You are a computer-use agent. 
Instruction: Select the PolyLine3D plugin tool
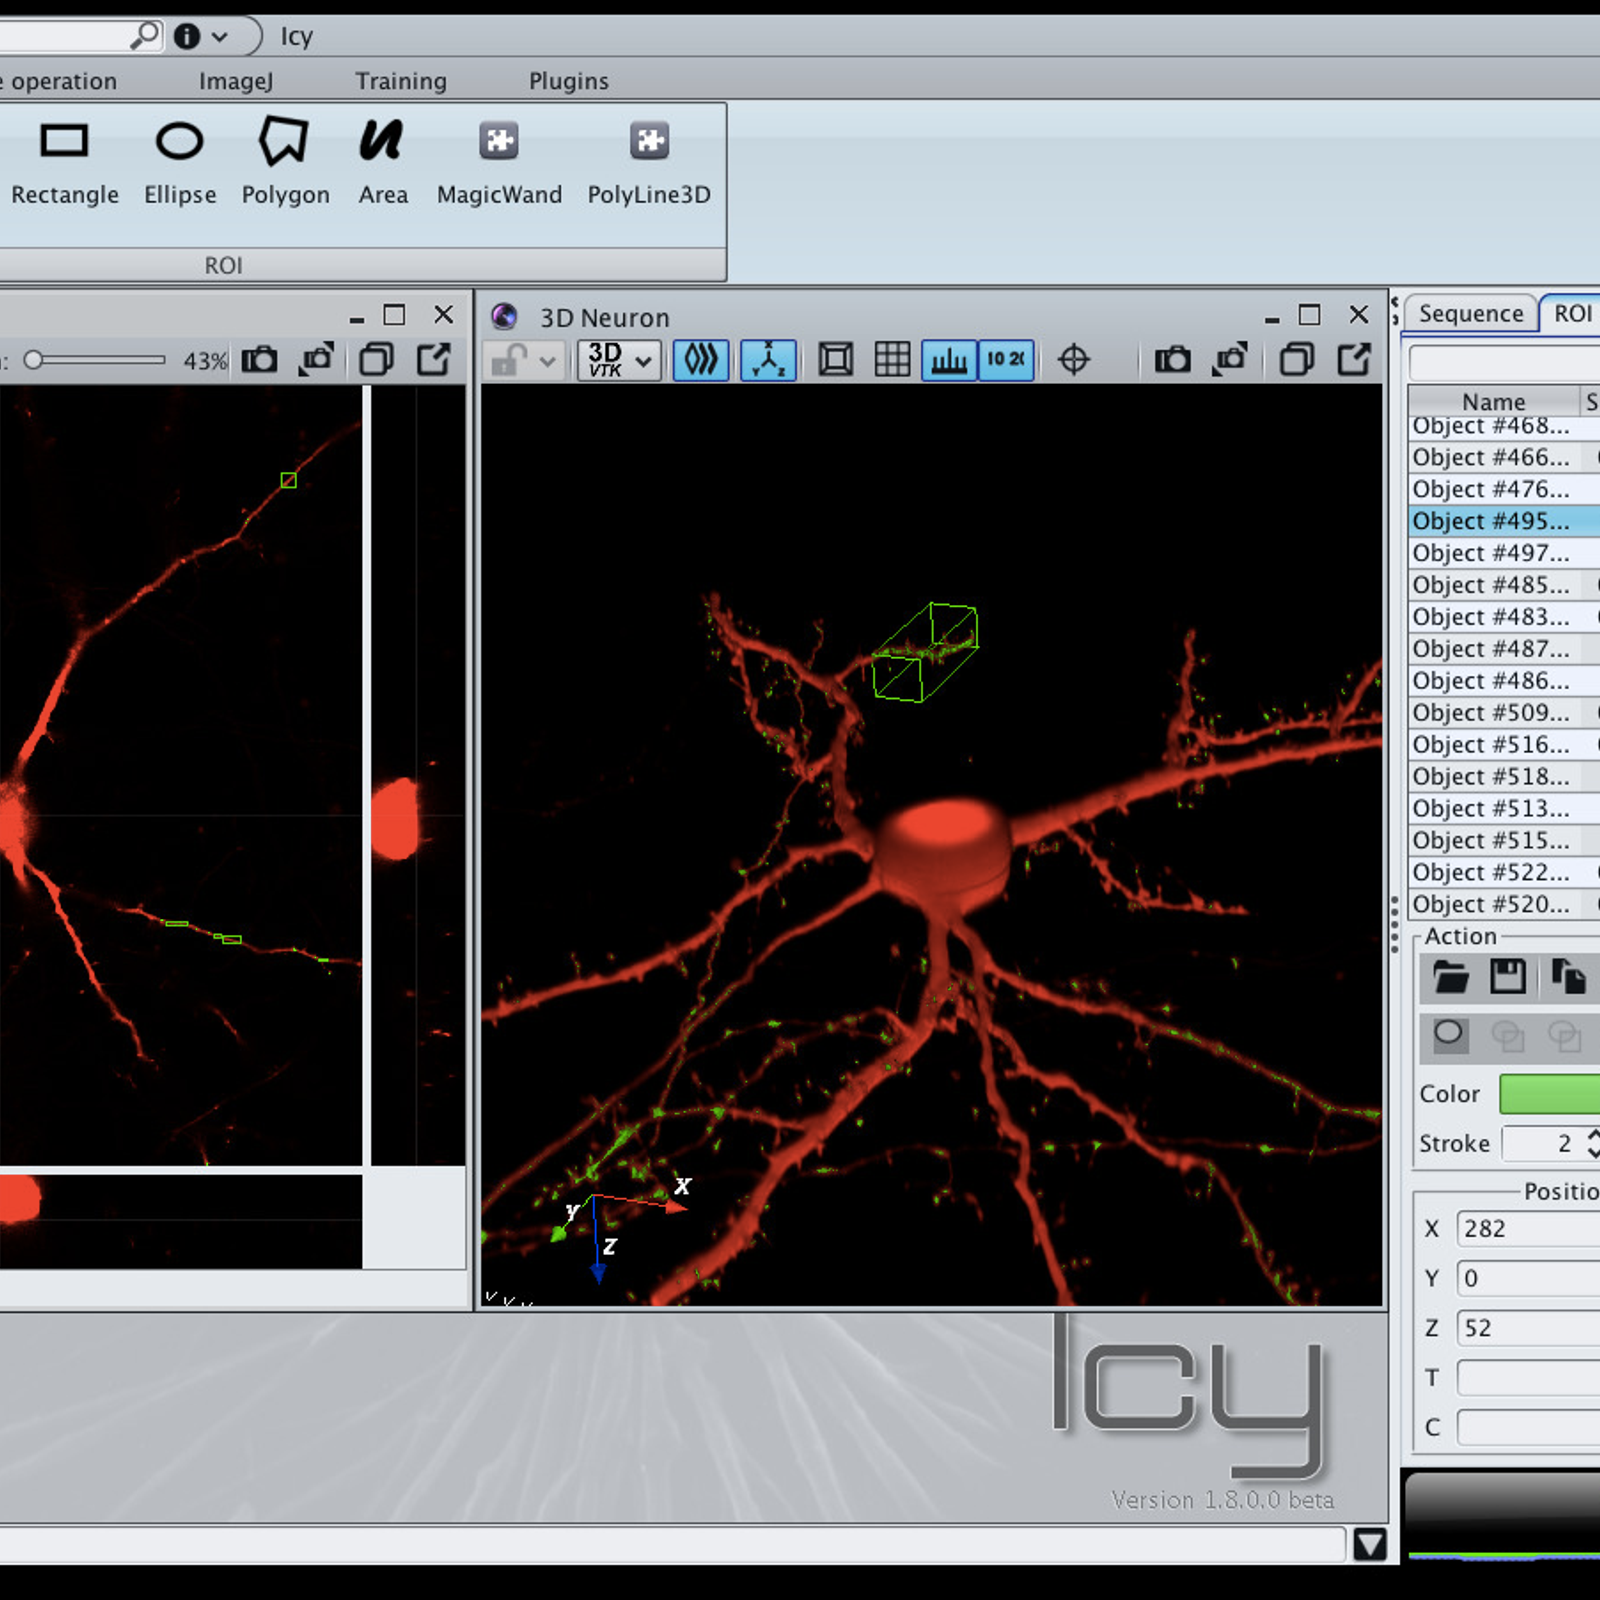pos(649,162)
